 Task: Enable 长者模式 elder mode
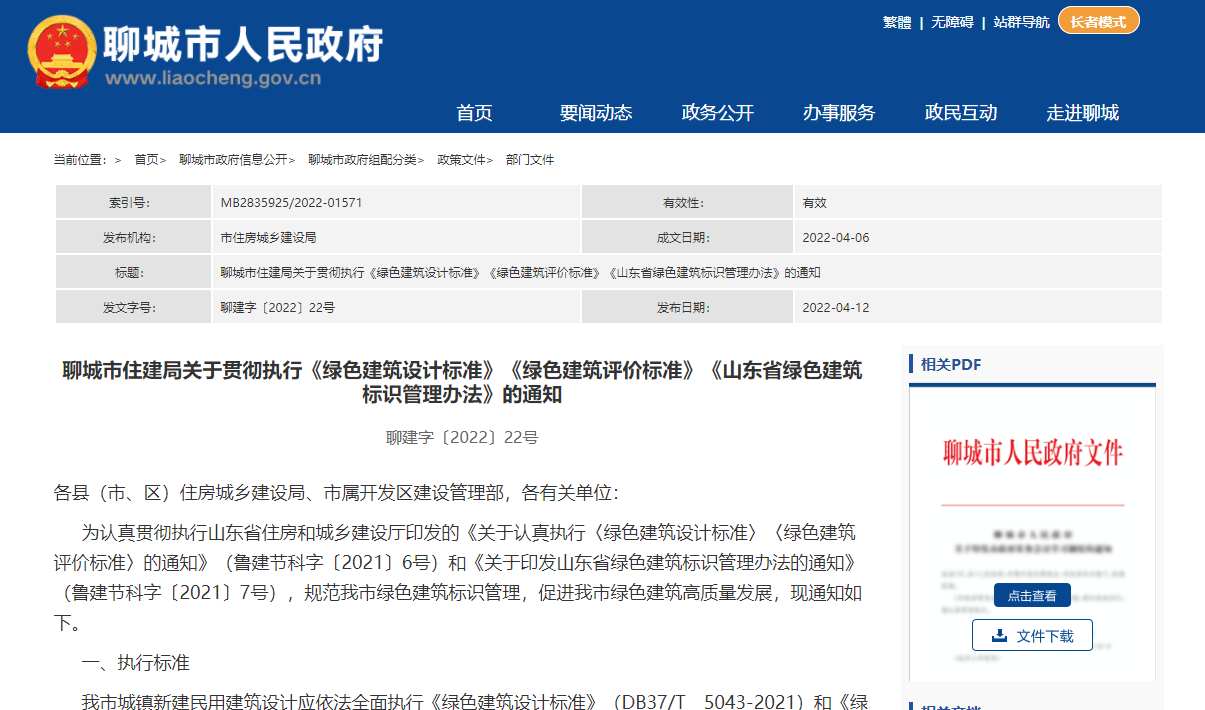[1099, 21]
